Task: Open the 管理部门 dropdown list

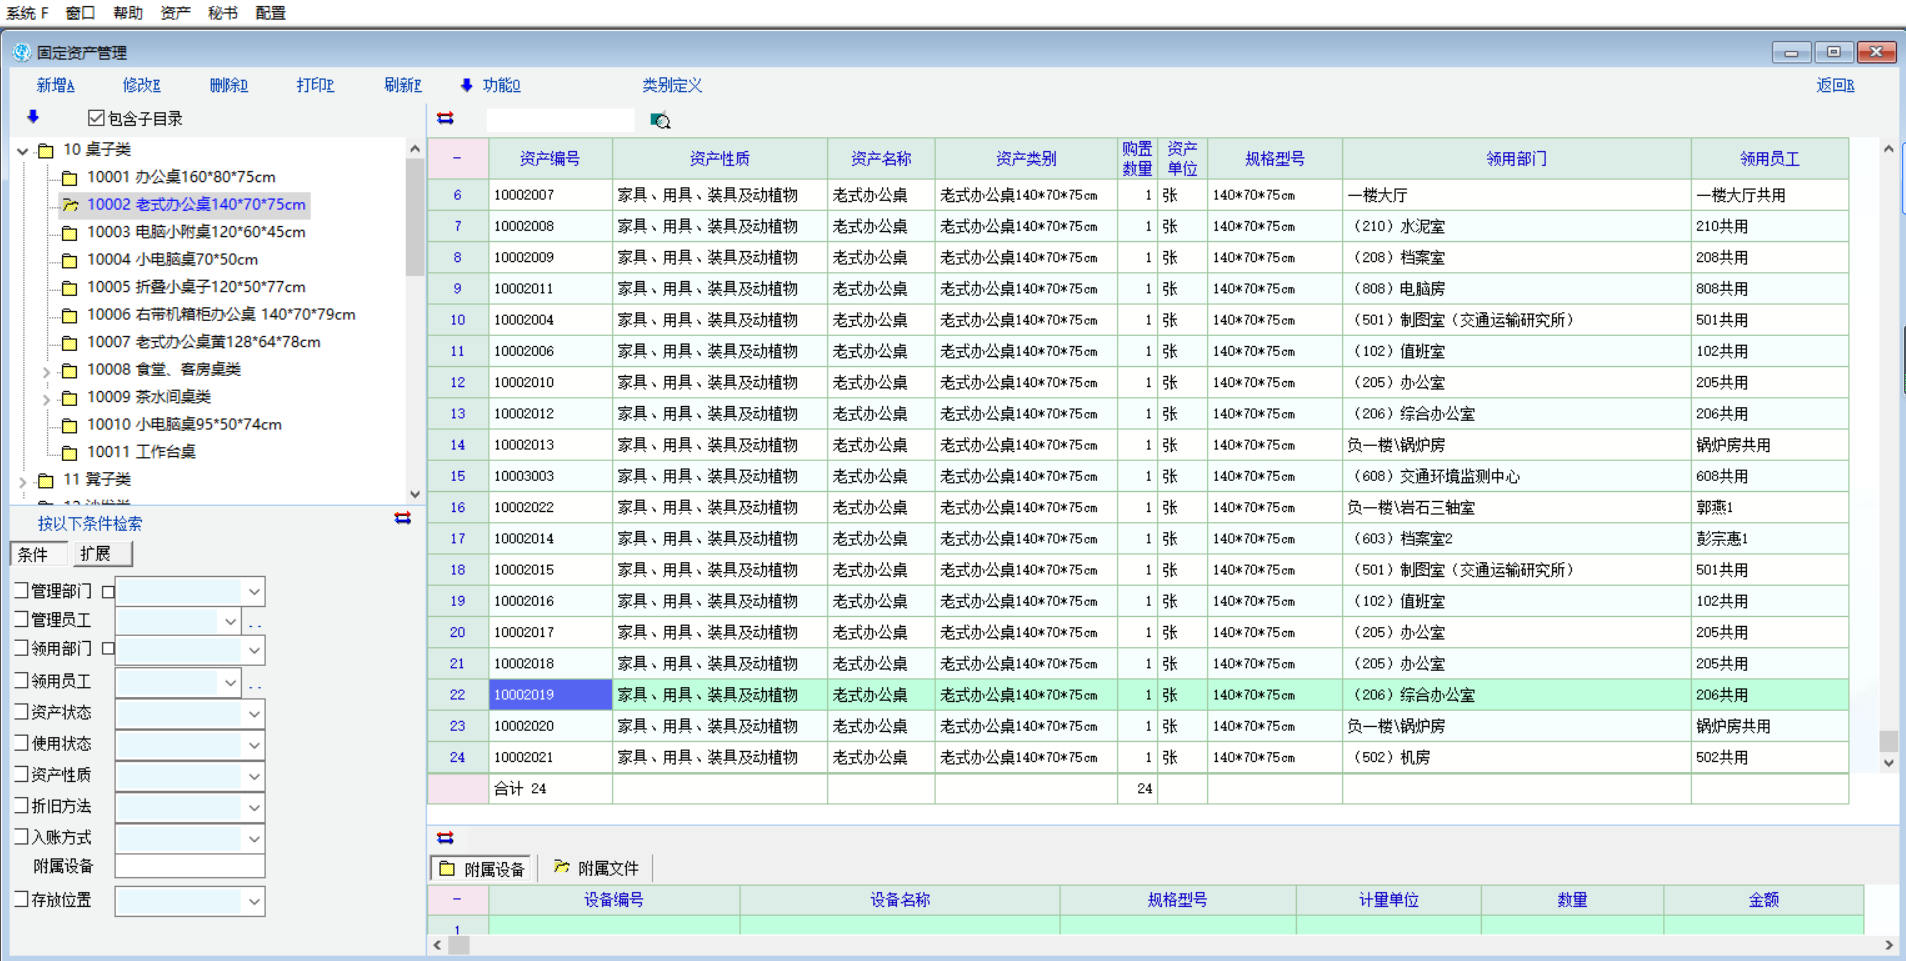Action: [x=254, y=592]
